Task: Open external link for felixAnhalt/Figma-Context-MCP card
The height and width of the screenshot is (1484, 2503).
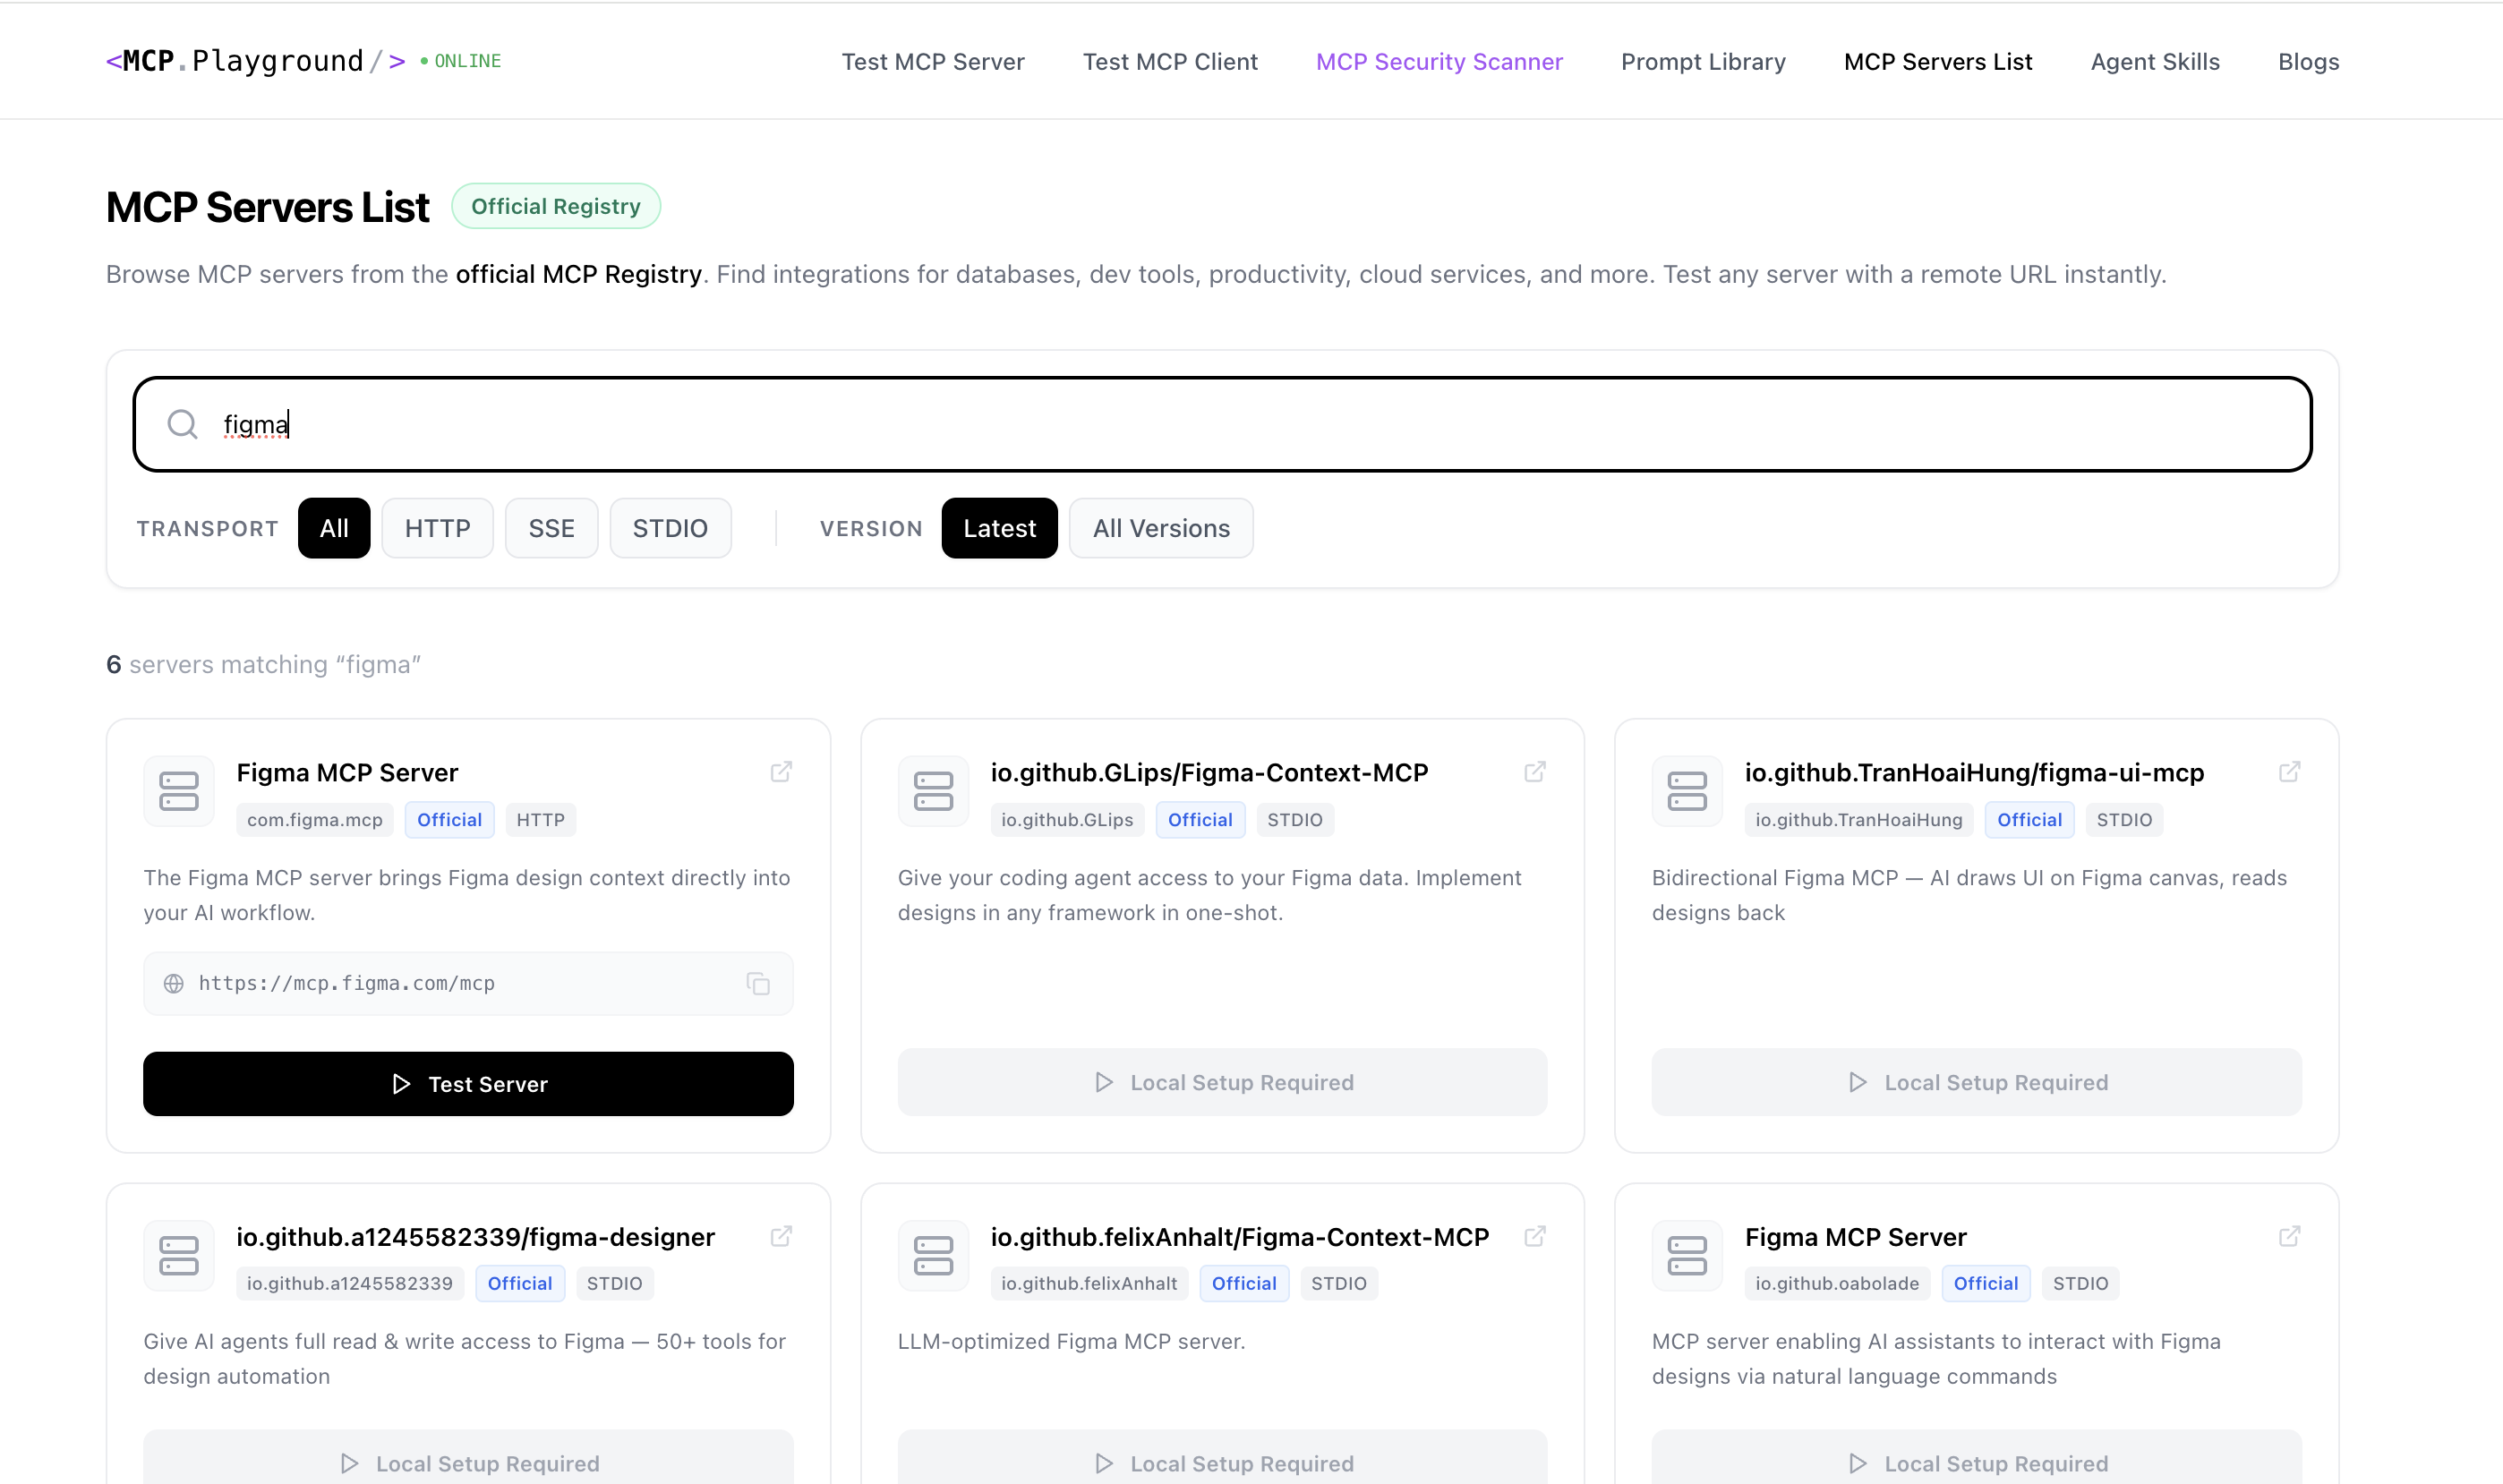Action: 1535,1236
